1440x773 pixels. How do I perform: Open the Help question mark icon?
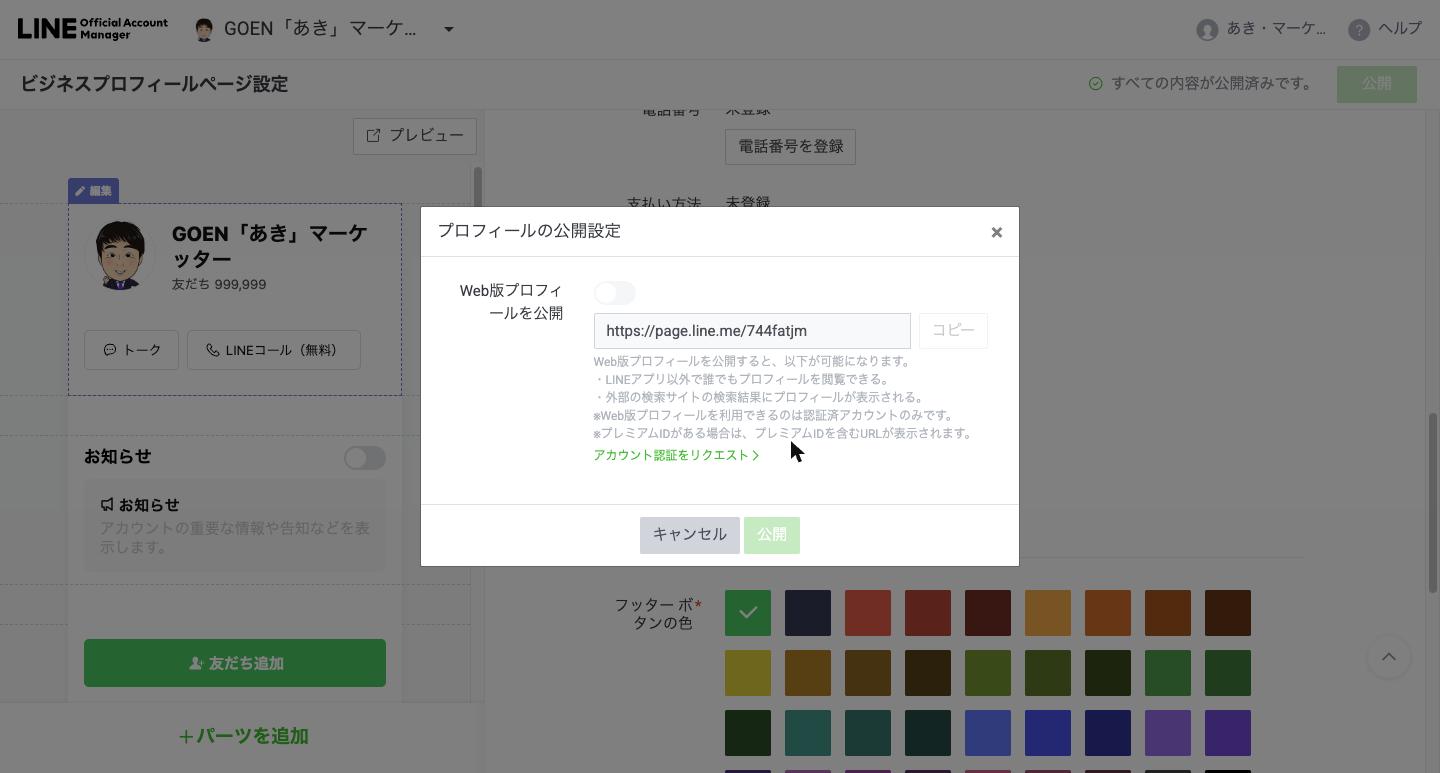coord(1358,29)
